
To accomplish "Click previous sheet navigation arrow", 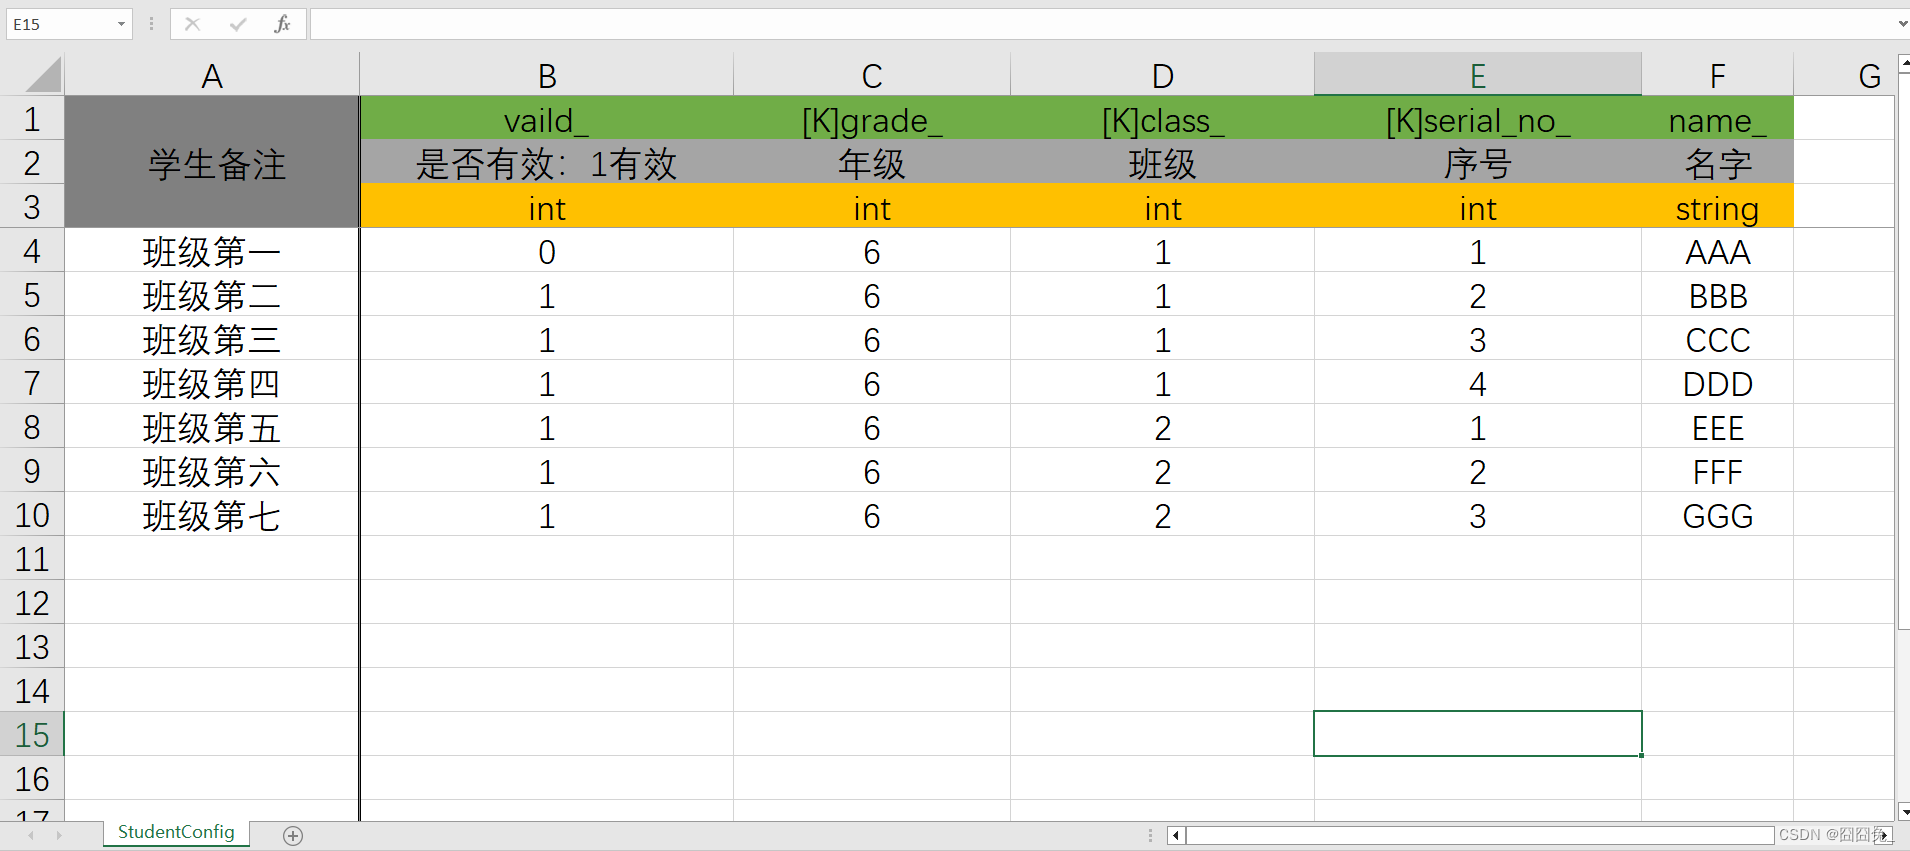I will pos(31,835).
